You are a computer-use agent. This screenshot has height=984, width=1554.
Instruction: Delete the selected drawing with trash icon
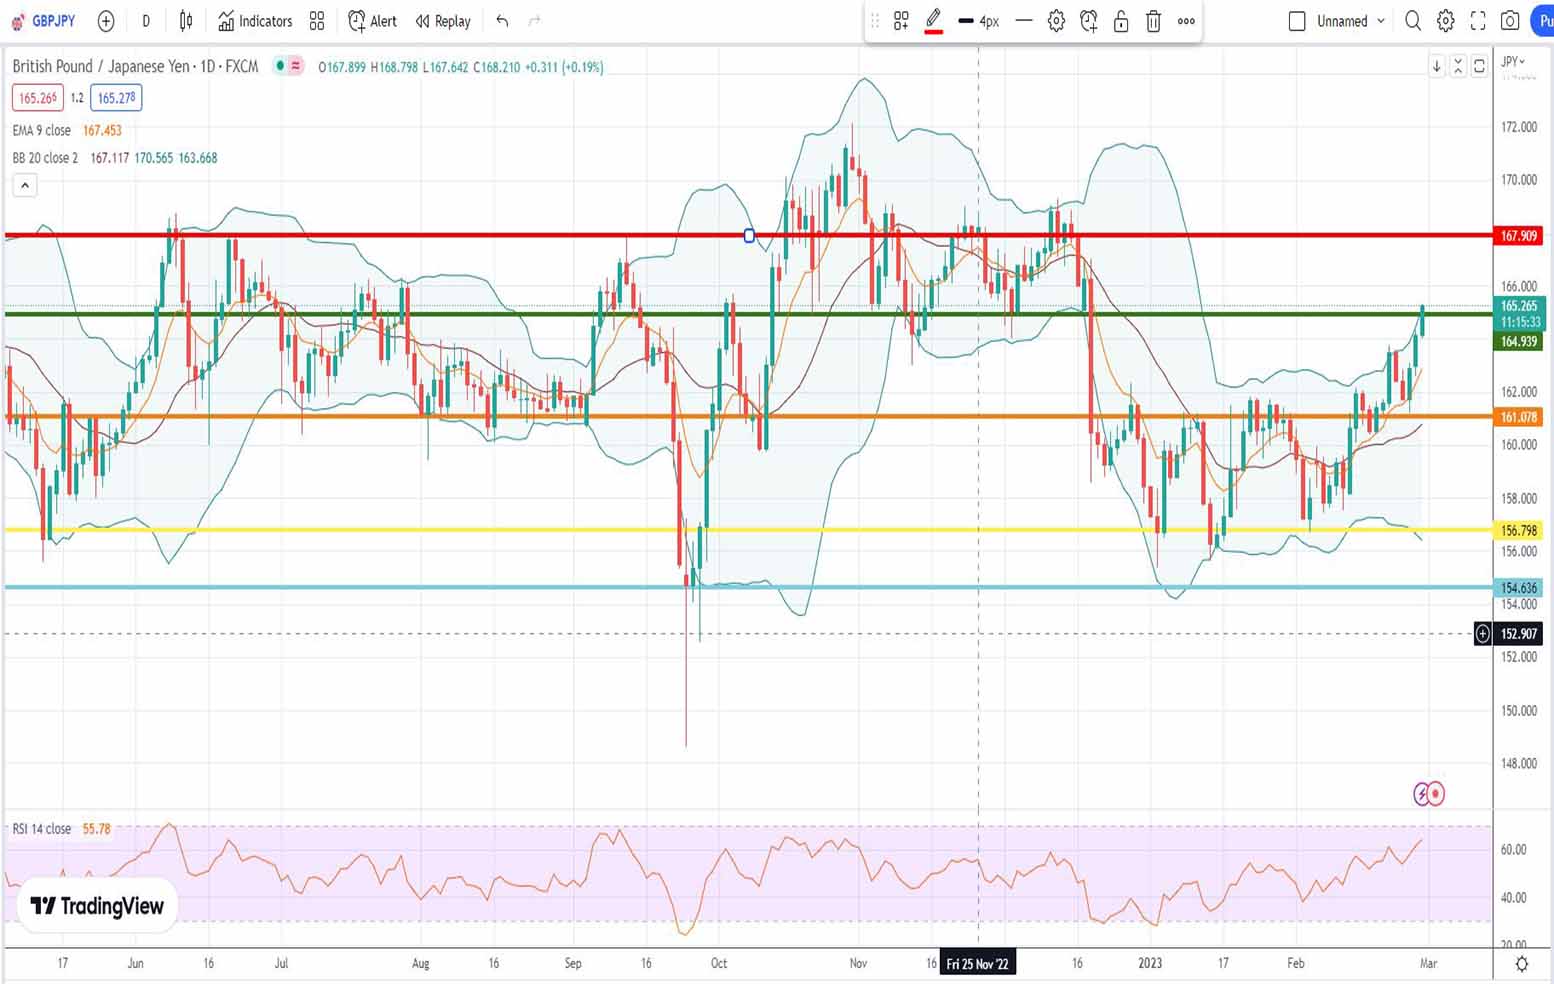[1153, 21]
